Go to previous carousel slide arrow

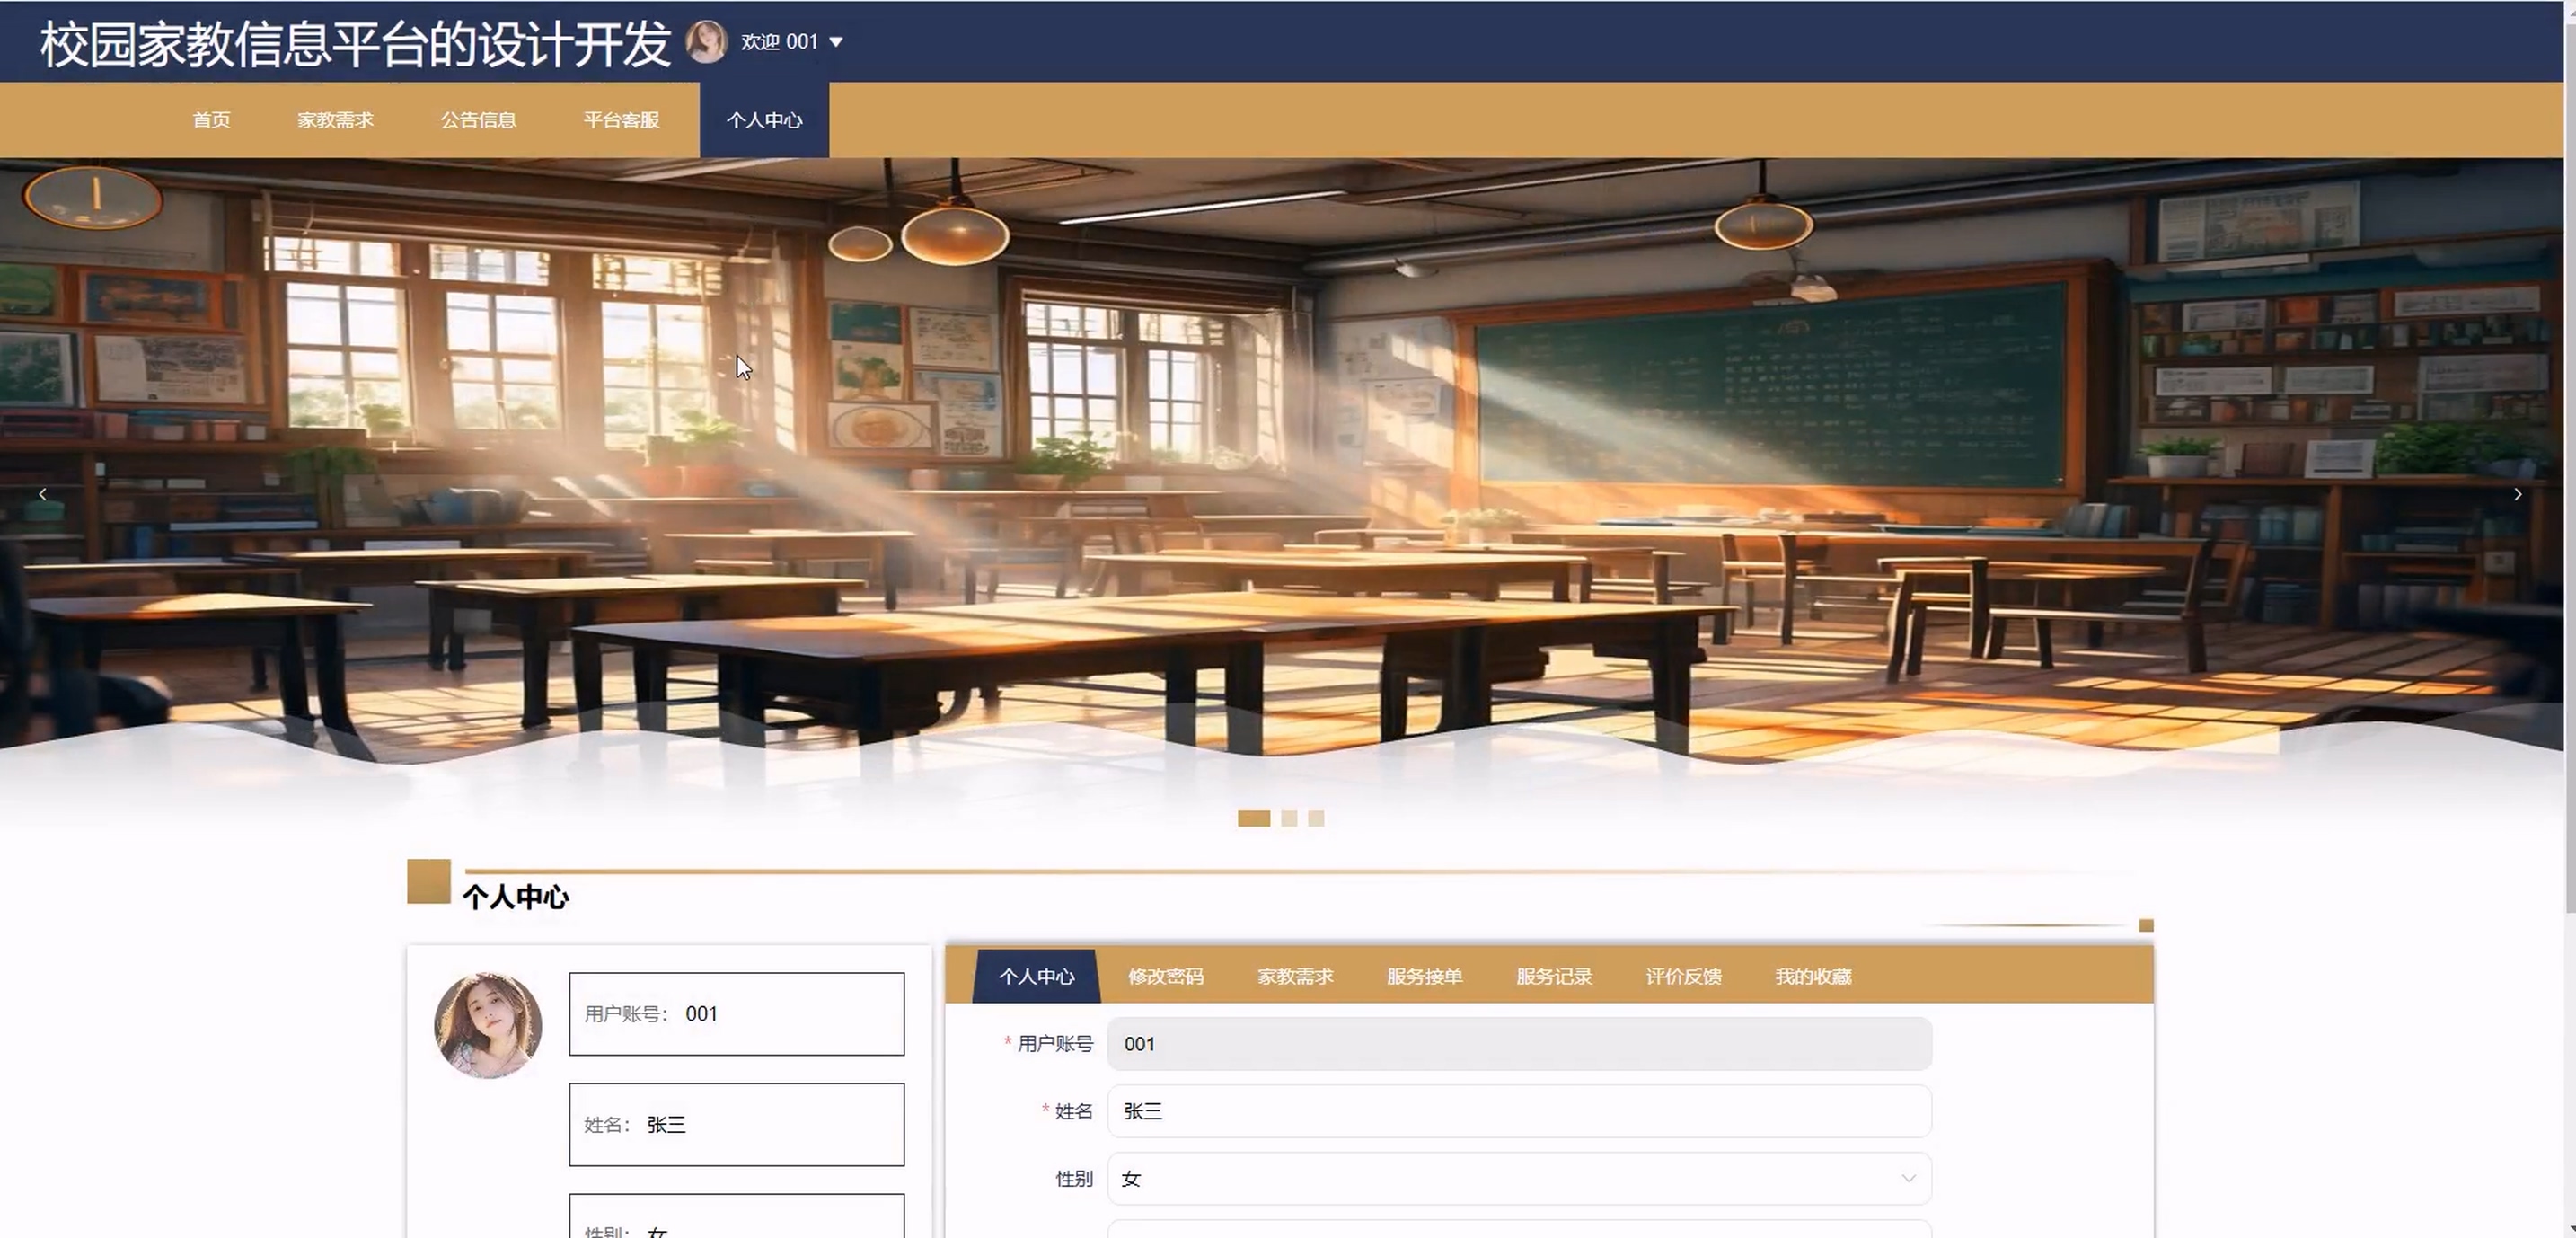click(42, 494)
